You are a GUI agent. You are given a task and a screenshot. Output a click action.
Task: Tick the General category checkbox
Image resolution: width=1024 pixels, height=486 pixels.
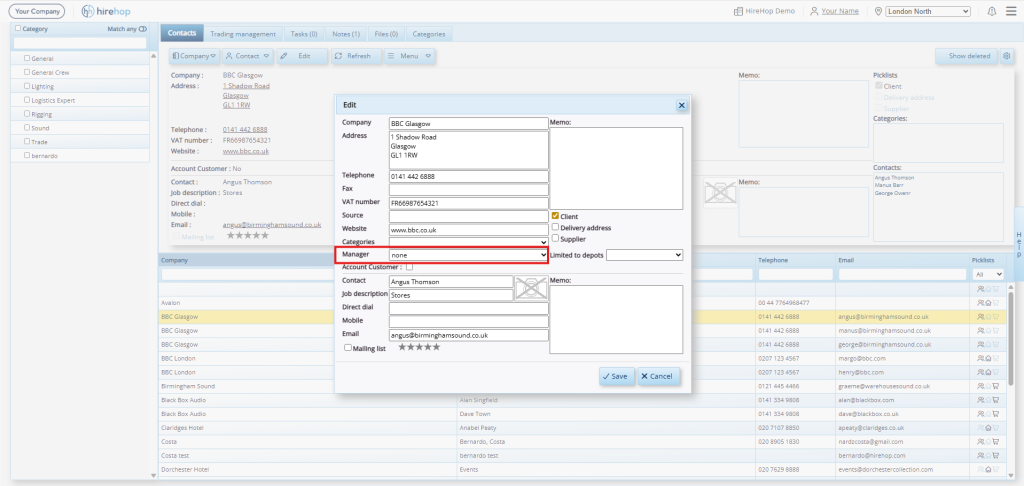pos(27,58)
